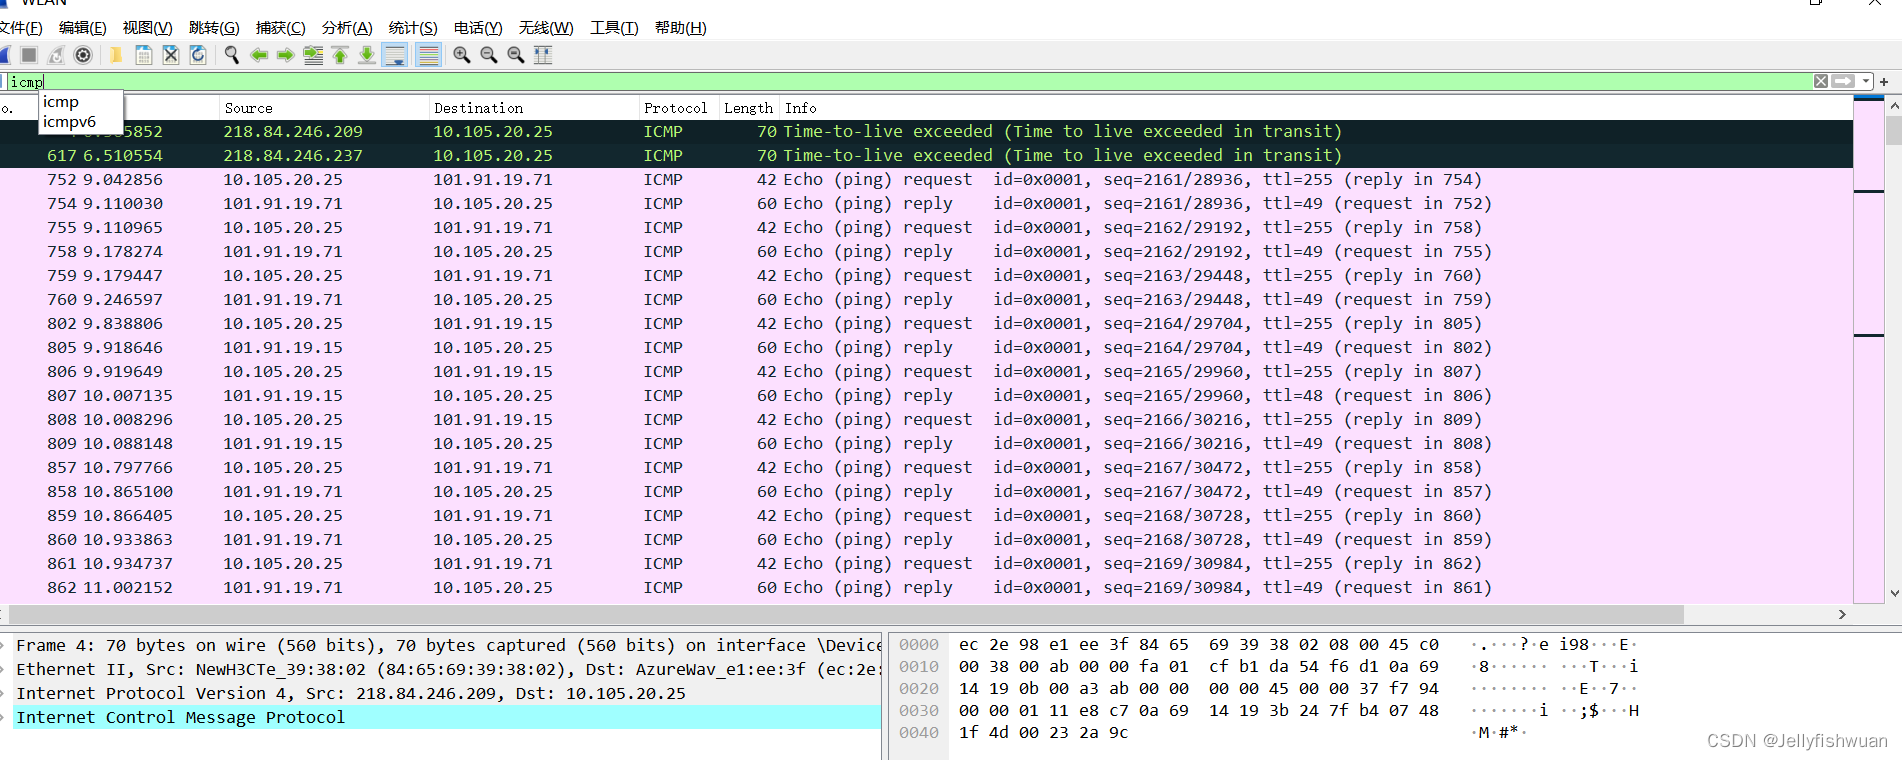
Task: Apply the display filter arrow button
Action: [1843, 81]
